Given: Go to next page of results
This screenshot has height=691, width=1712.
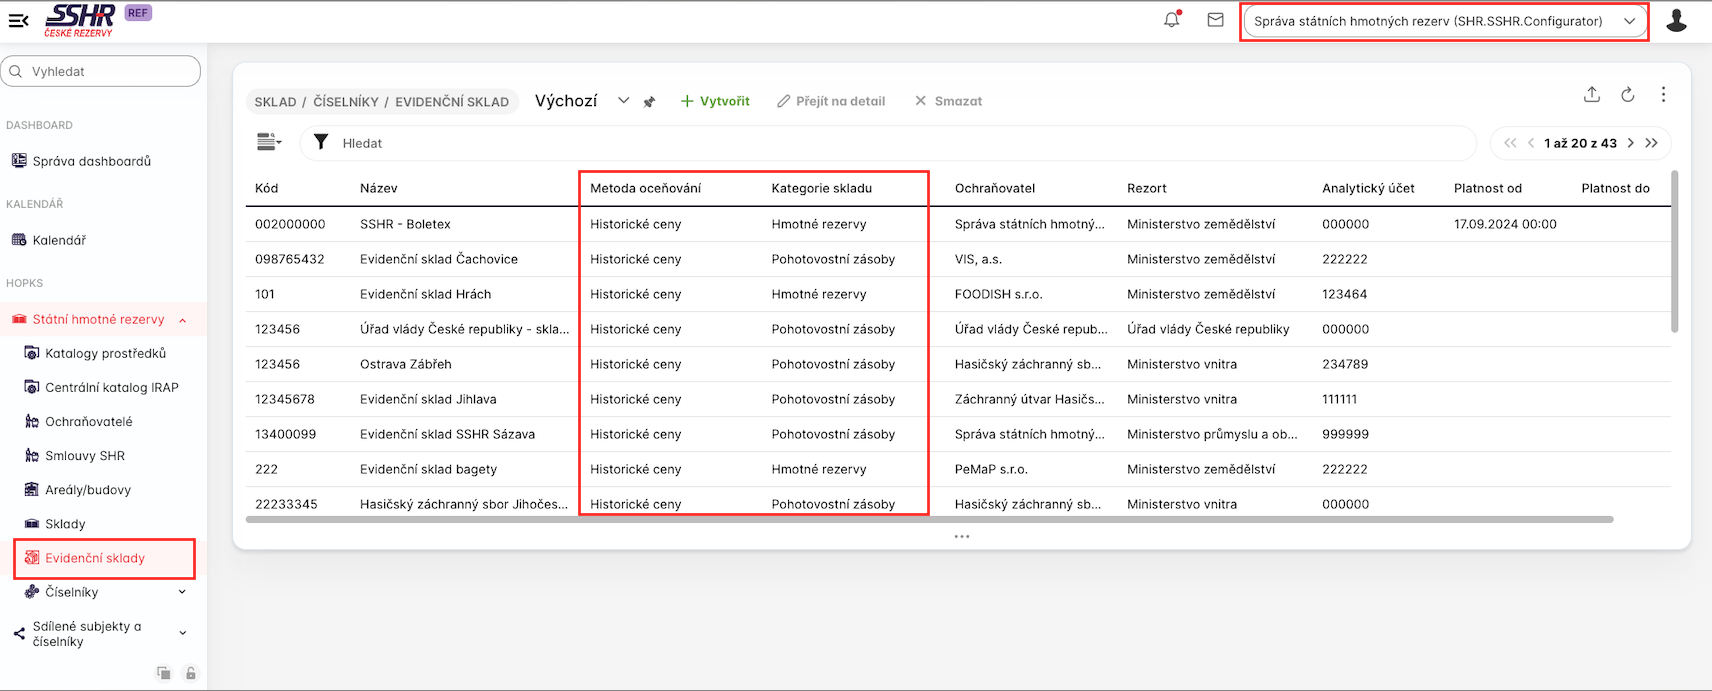Looking at the screenshot, I should pyautogui.click(x=1630, y=143).
